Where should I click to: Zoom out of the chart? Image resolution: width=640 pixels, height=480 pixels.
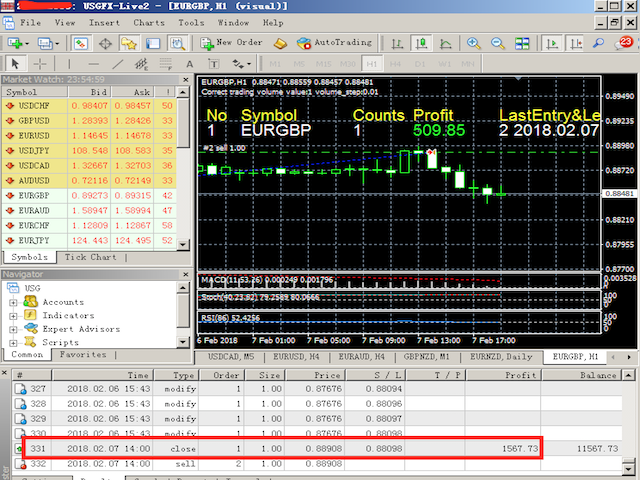click(498, 43)
